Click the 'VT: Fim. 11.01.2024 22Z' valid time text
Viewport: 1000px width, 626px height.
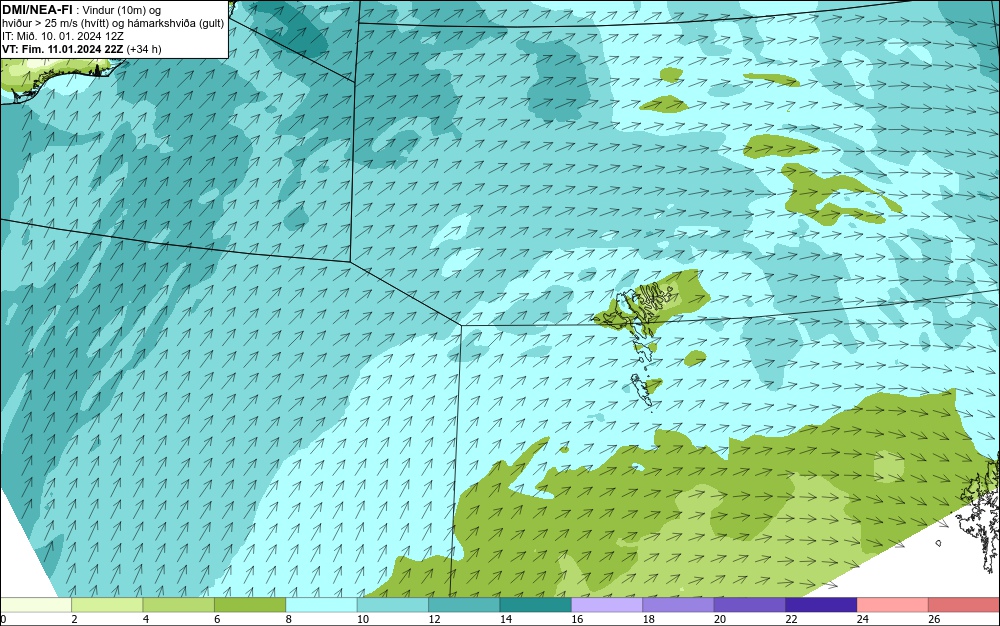coord(62,49)
